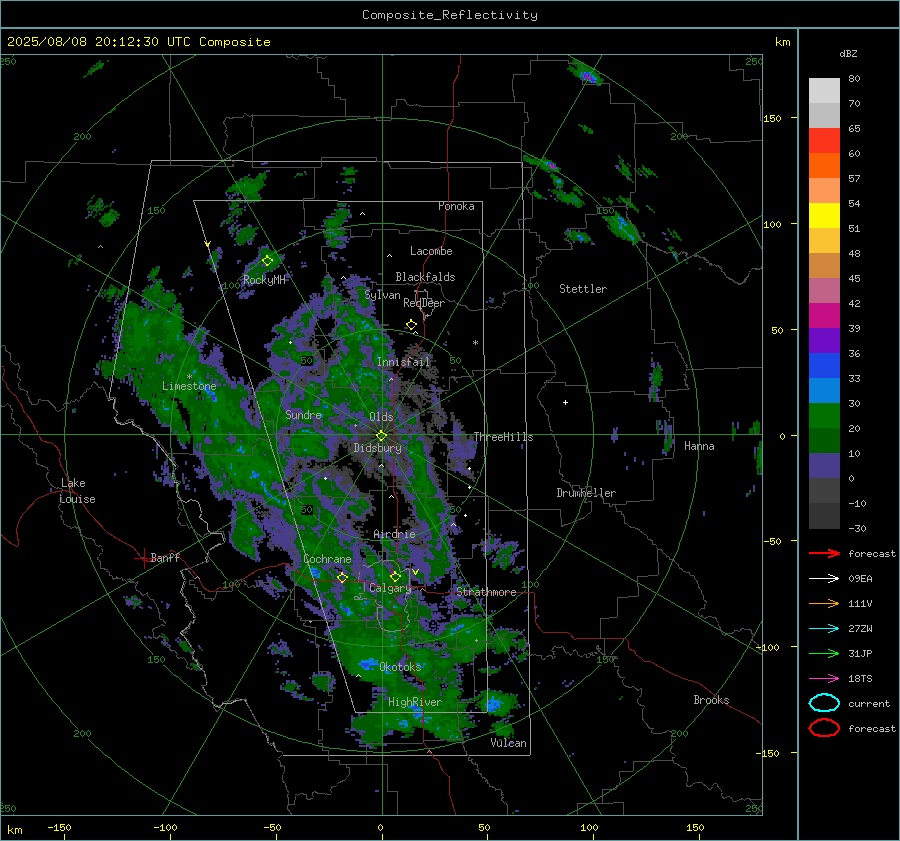The height and width of the screenshot is (841, 900).
Task: Click the blue 33-36 dBZ swatch
Action: tap(824, 366)
